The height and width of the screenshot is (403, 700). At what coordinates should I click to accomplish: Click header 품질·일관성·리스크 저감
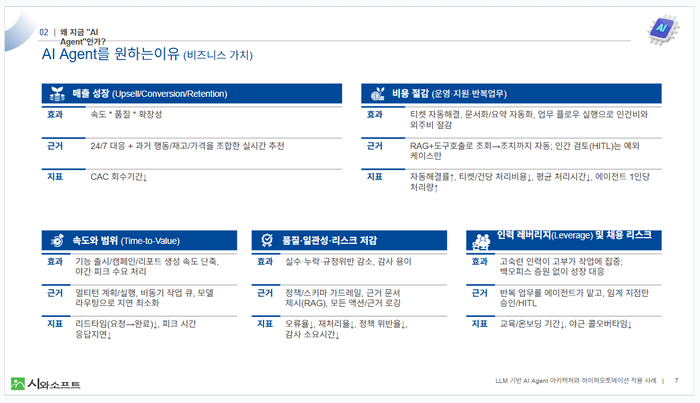pyautogui.click(x=329, y=241)
